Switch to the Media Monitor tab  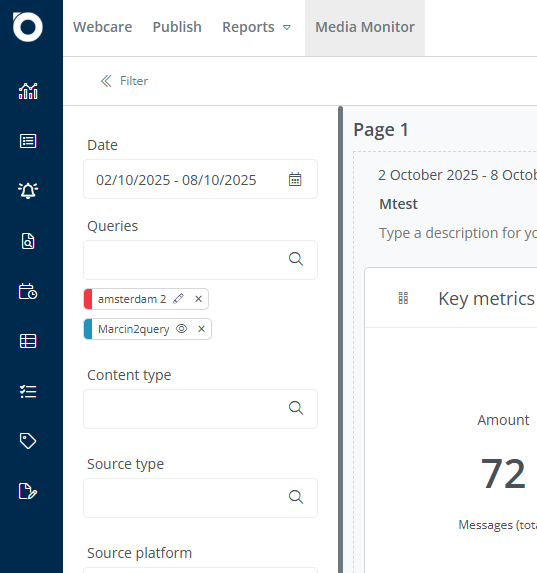pos(365,27)
